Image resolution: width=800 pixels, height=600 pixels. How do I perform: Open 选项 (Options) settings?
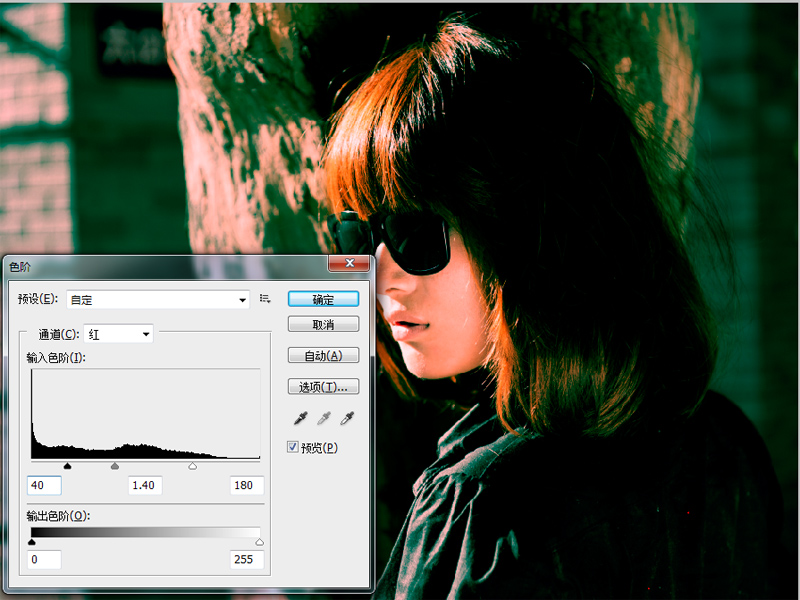(323, 387)
